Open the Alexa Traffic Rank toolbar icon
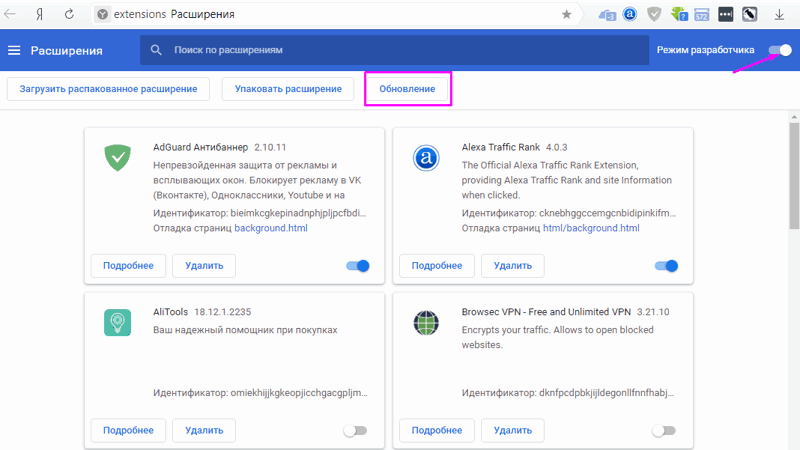Screen dimensions: 800x450 (630, 14)
